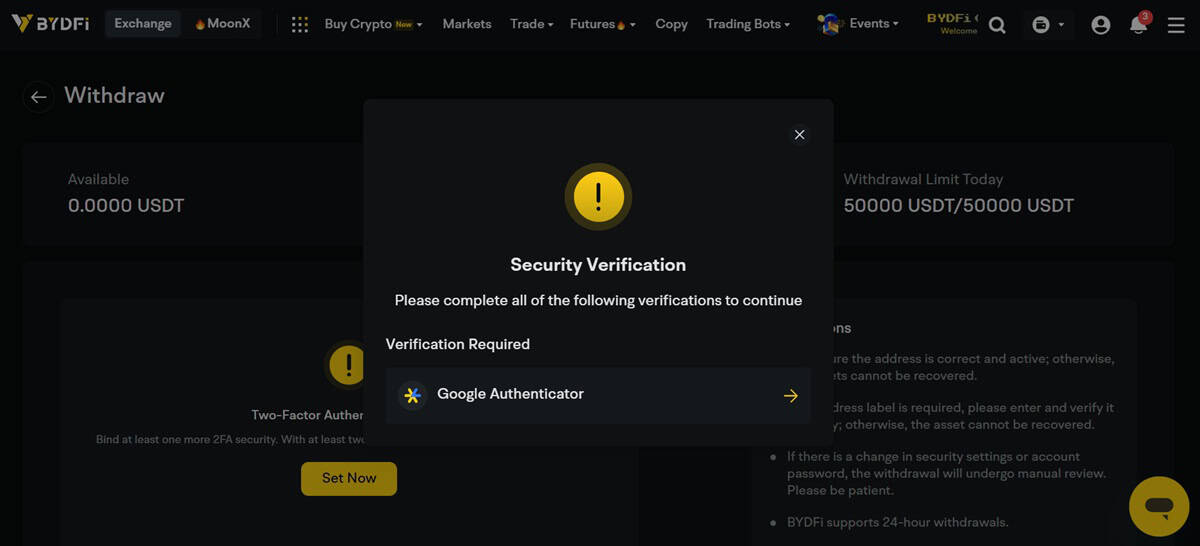This screenshot has width=1200, height=546.
Task: Open the apps grid menu
Action: pyautogui.click(x=299, y=25)
